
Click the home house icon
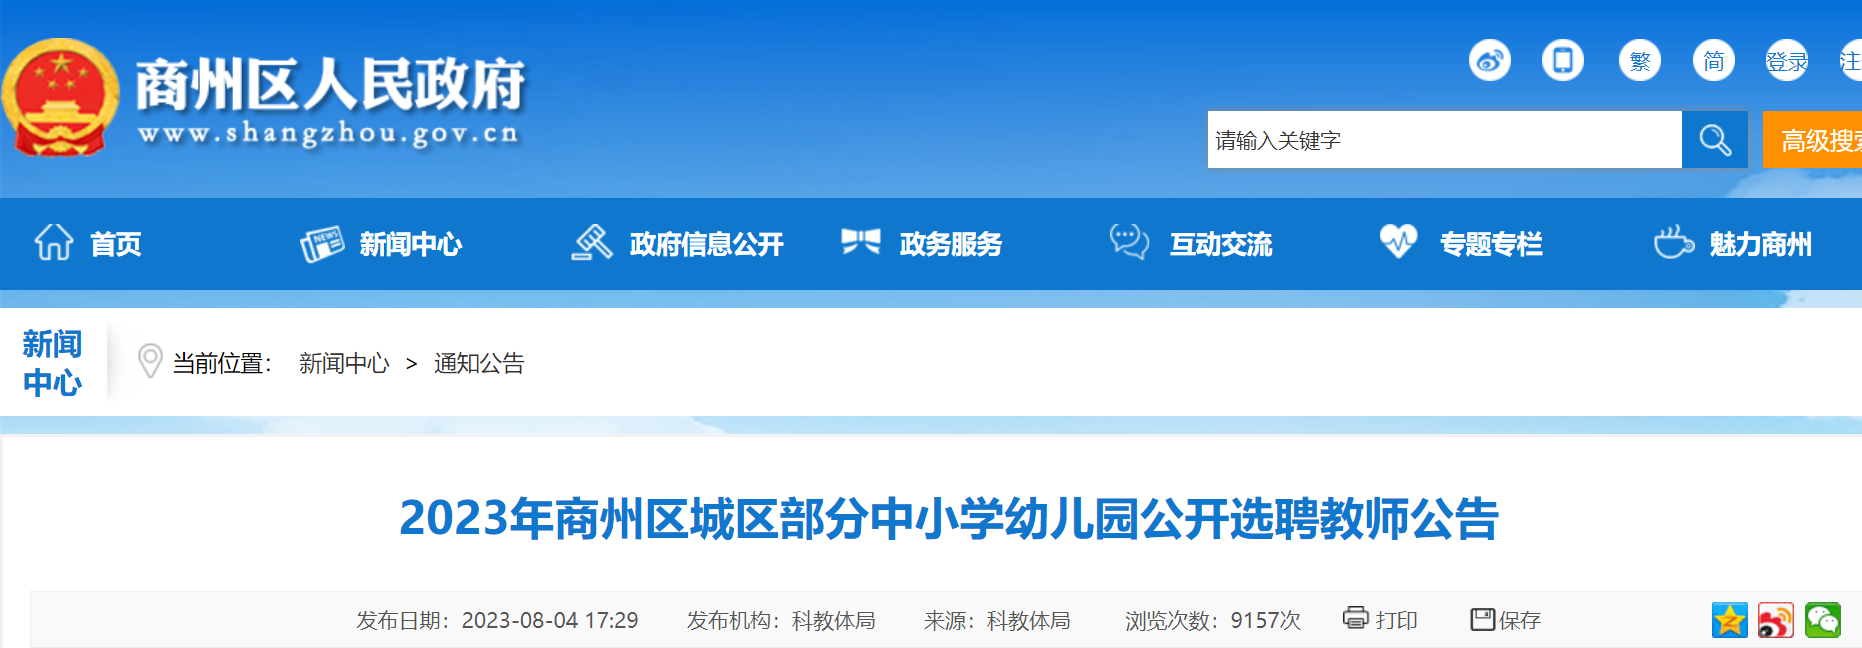pos(54,242)
